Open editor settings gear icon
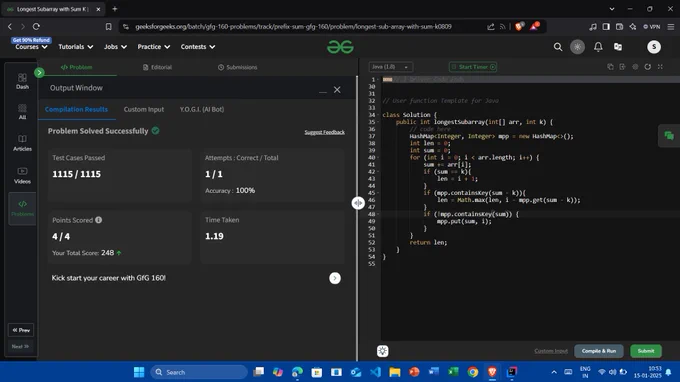 pyautogui.click(x=635, y=67)
